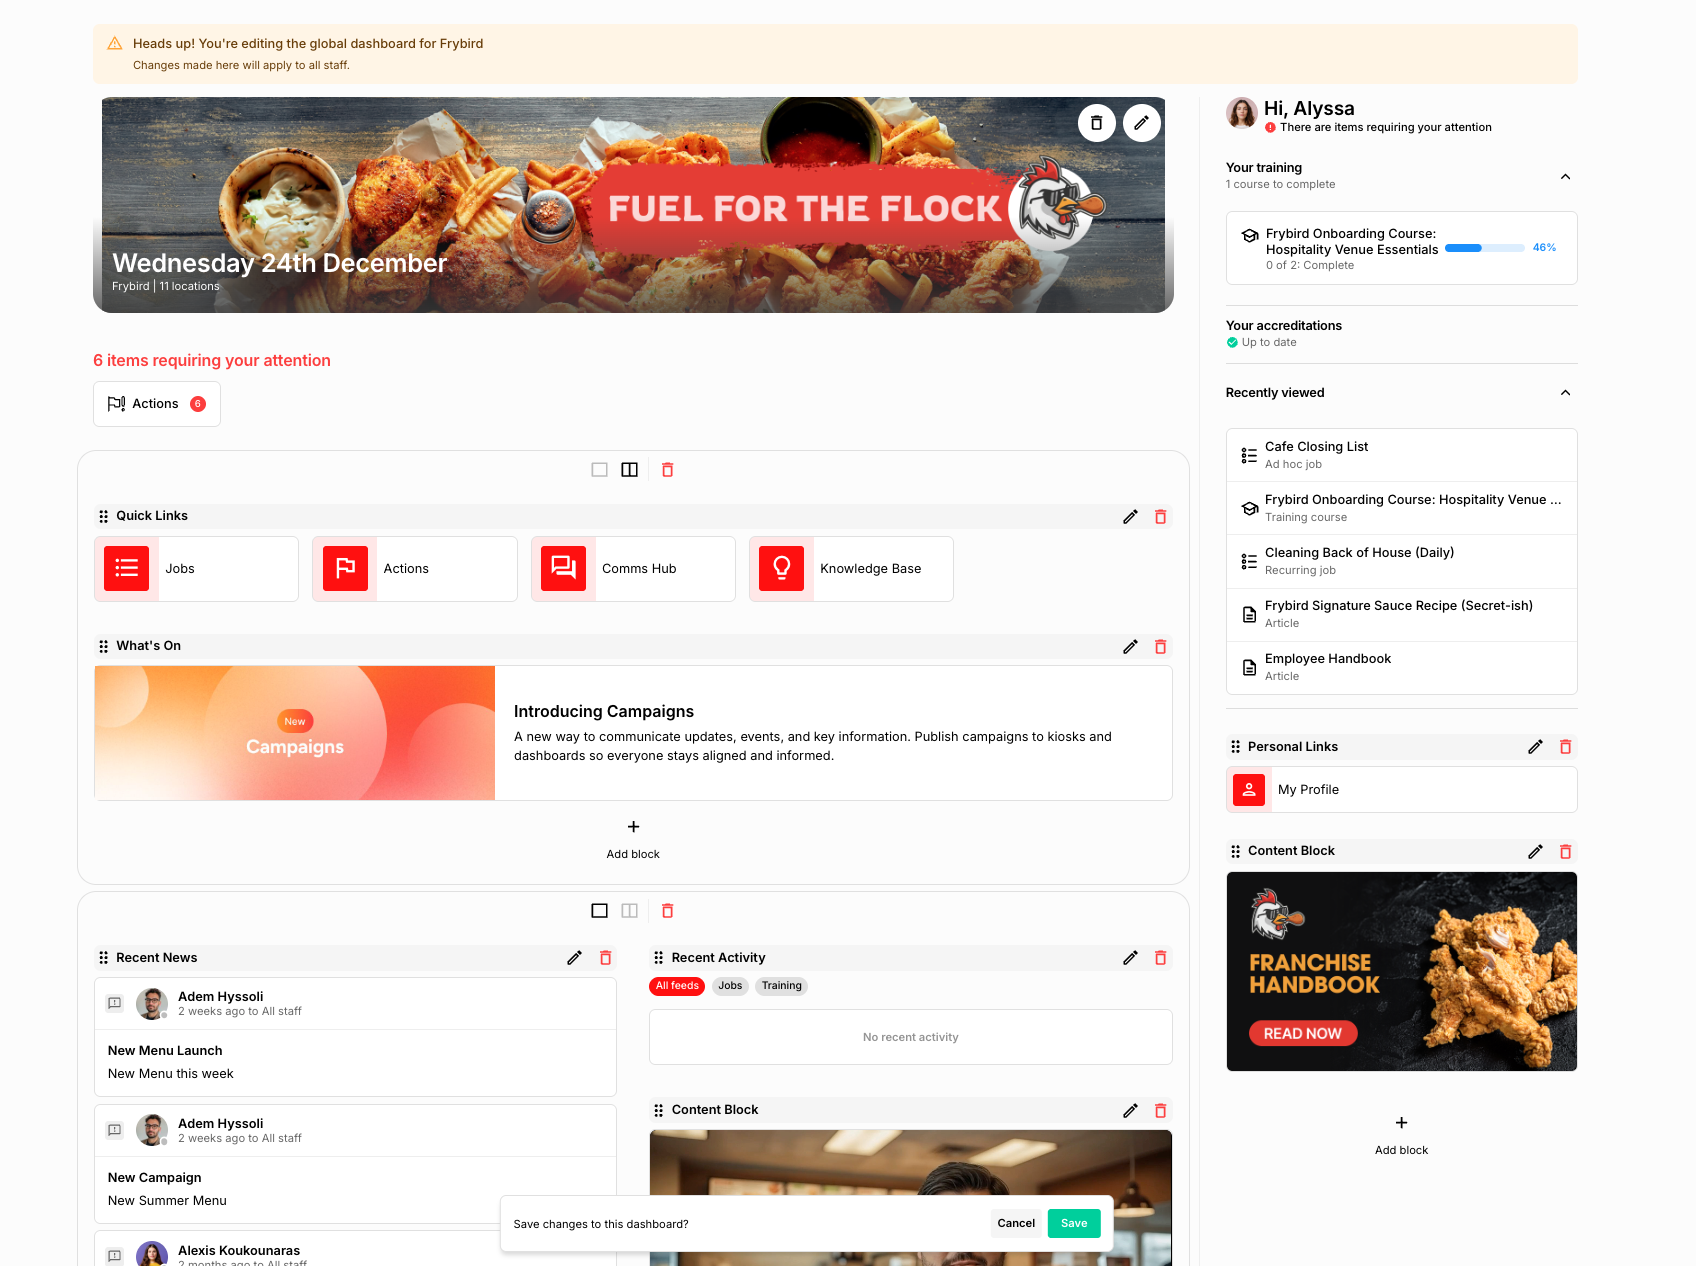
Task: Edit the Recent News block
Action: point(574,958)
